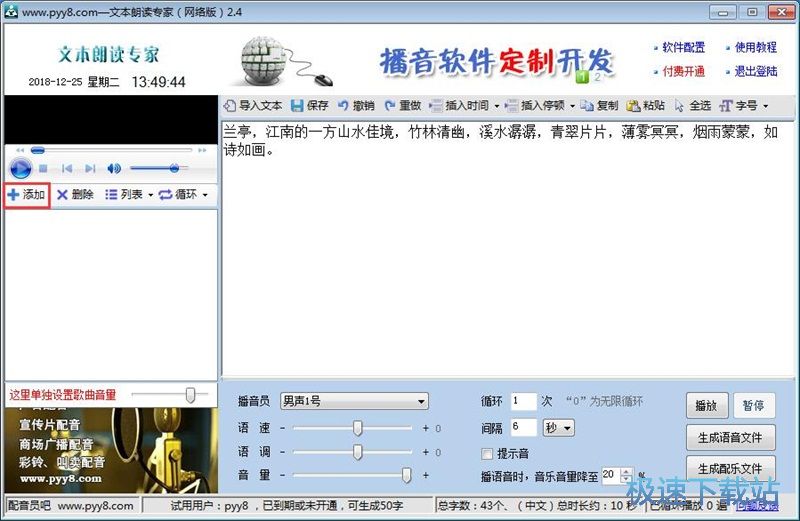Click the 配音员吧 www.pyy8.com status bar text
This screenshot has width=800, height=521.
71,506
